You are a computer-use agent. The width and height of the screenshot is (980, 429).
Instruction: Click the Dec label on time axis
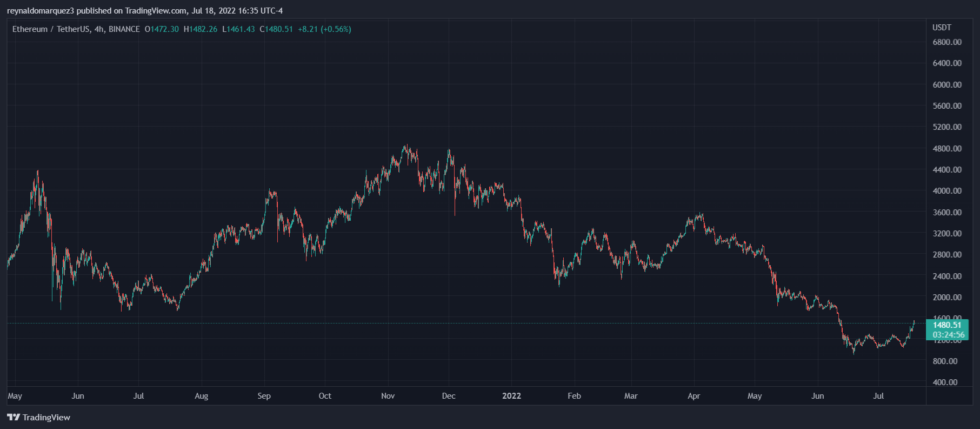click(449, 395)
